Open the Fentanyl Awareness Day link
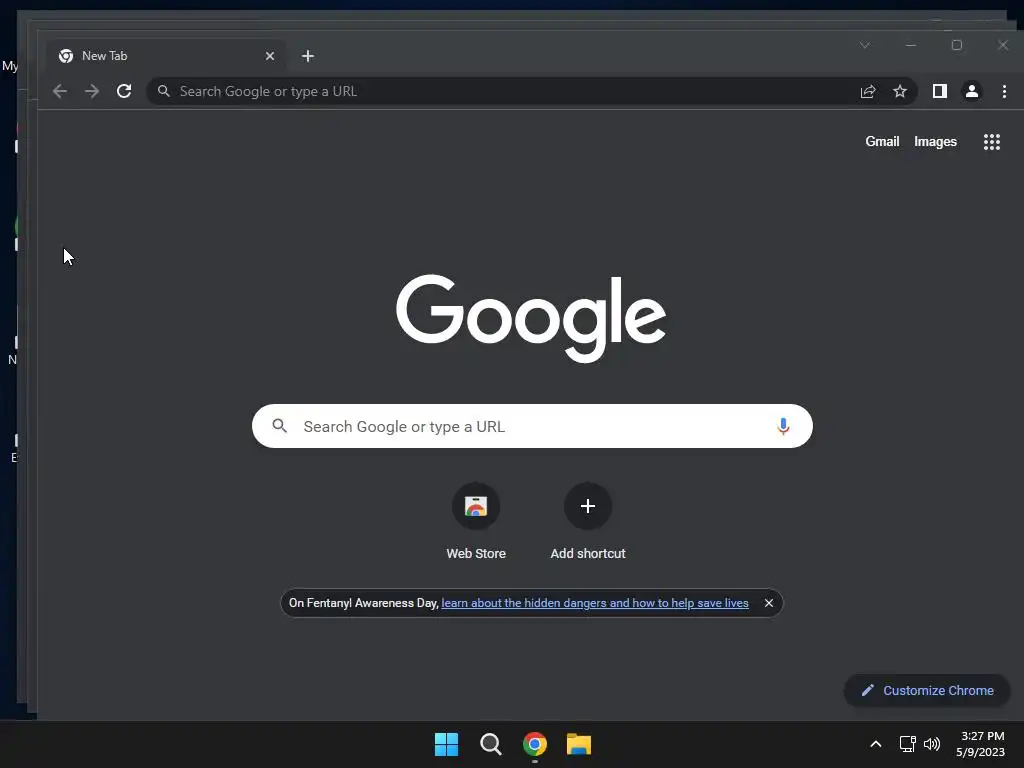Viewport: 1024px width, 768px height. pos(595,603)
